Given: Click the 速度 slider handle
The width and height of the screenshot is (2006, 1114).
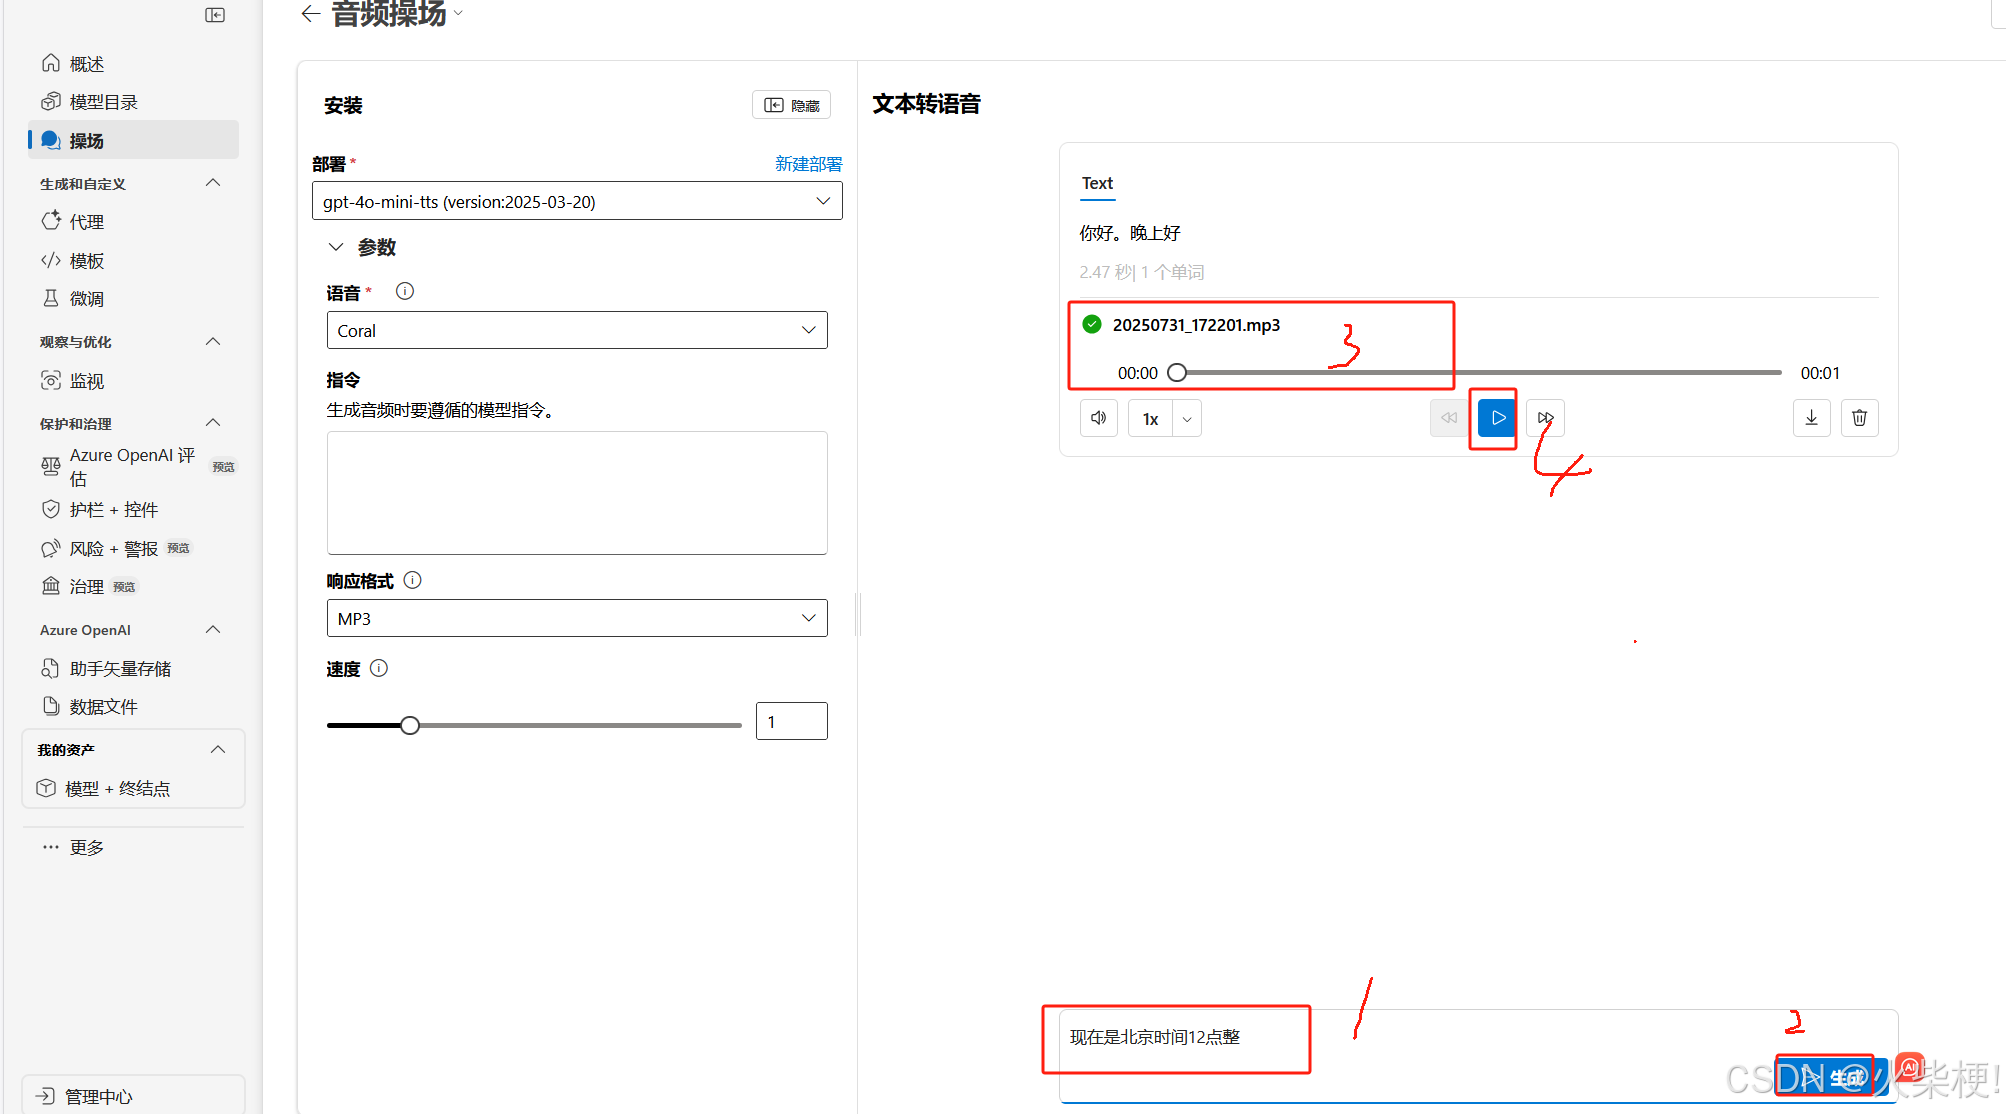Looking at the screenshot, I should (410, 725).
